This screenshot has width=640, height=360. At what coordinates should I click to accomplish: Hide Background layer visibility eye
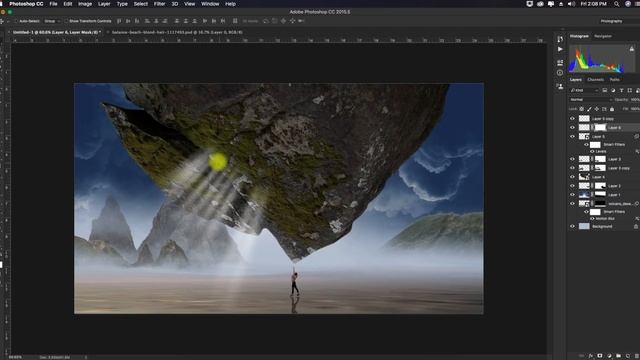coord(572,226)
